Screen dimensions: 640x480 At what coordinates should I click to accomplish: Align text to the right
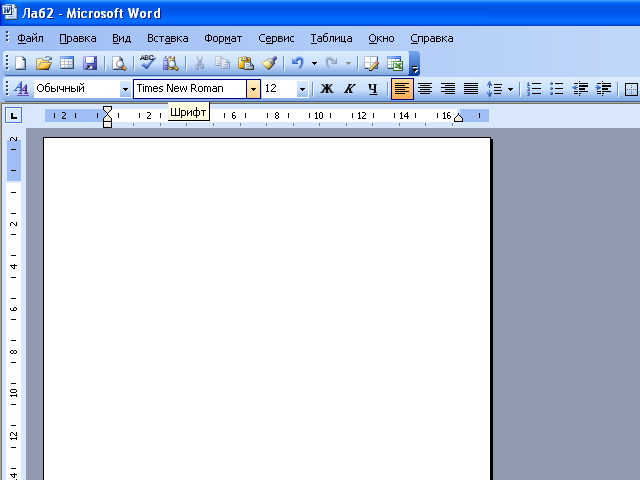pyautogui.click(x=448, y=89)
